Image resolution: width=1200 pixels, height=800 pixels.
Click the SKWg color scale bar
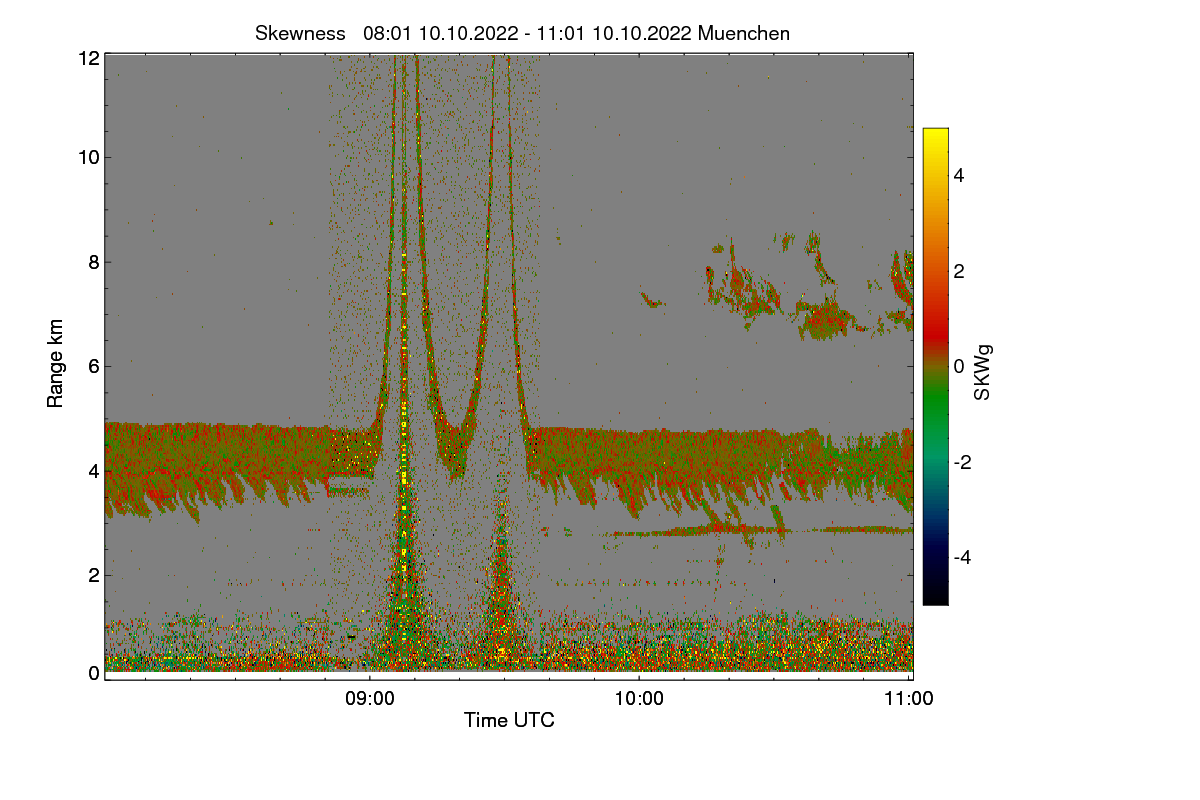[935, 366]
